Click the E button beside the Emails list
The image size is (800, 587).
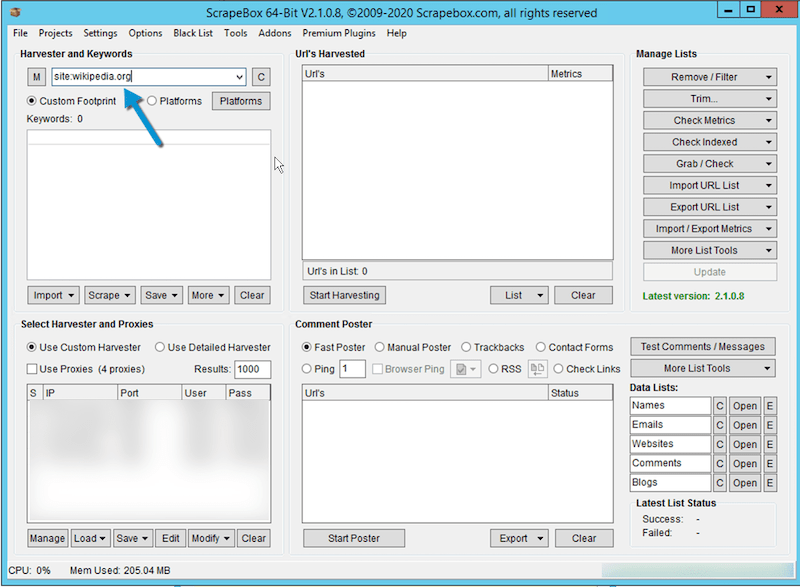pos(770,425)
